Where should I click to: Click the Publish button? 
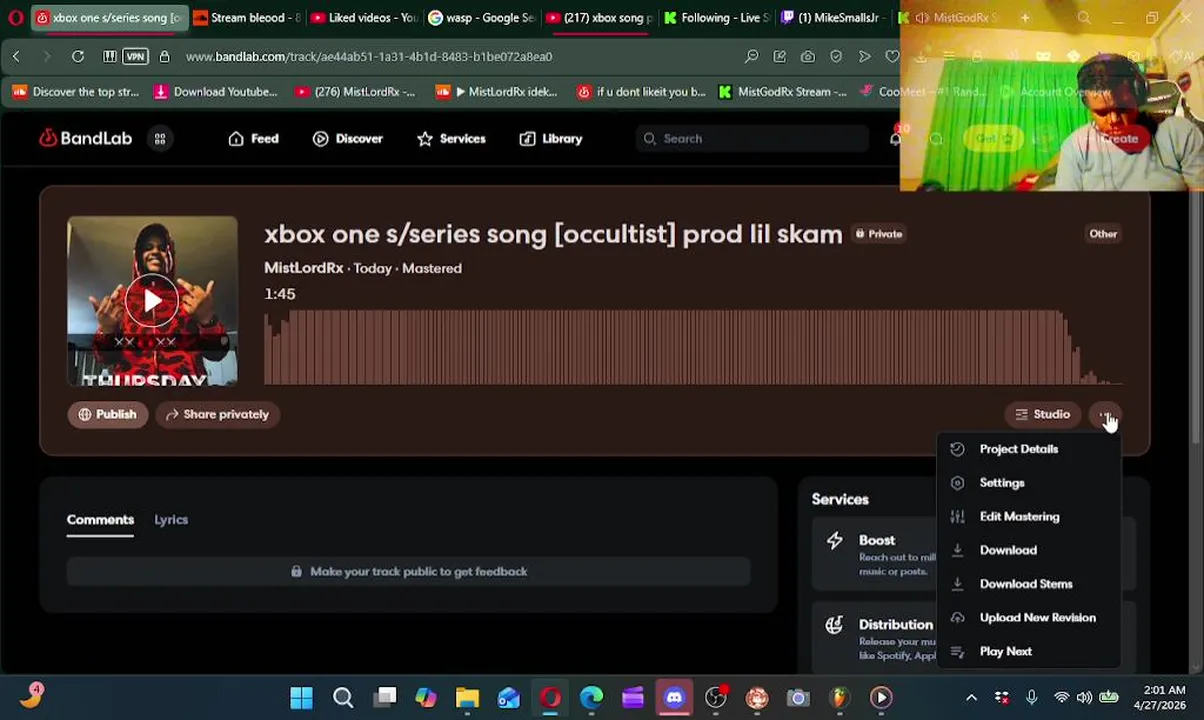point(107,414)
